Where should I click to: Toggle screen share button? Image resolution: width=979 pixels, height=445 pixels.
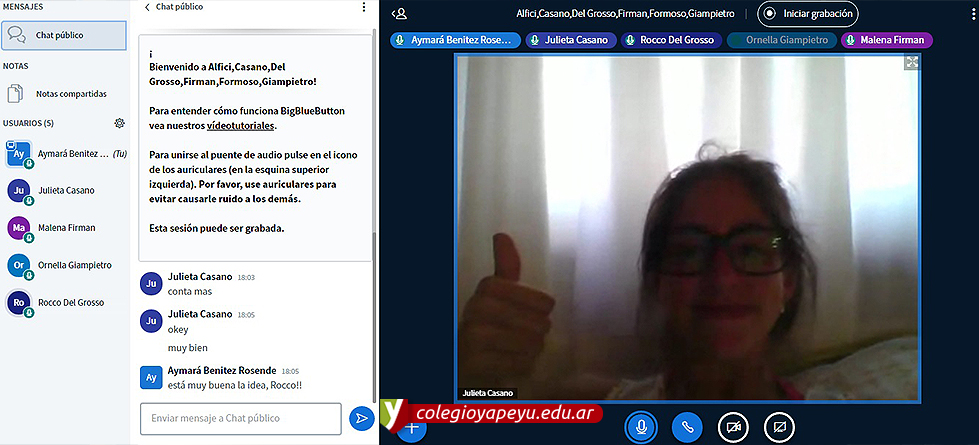point(779,428)
